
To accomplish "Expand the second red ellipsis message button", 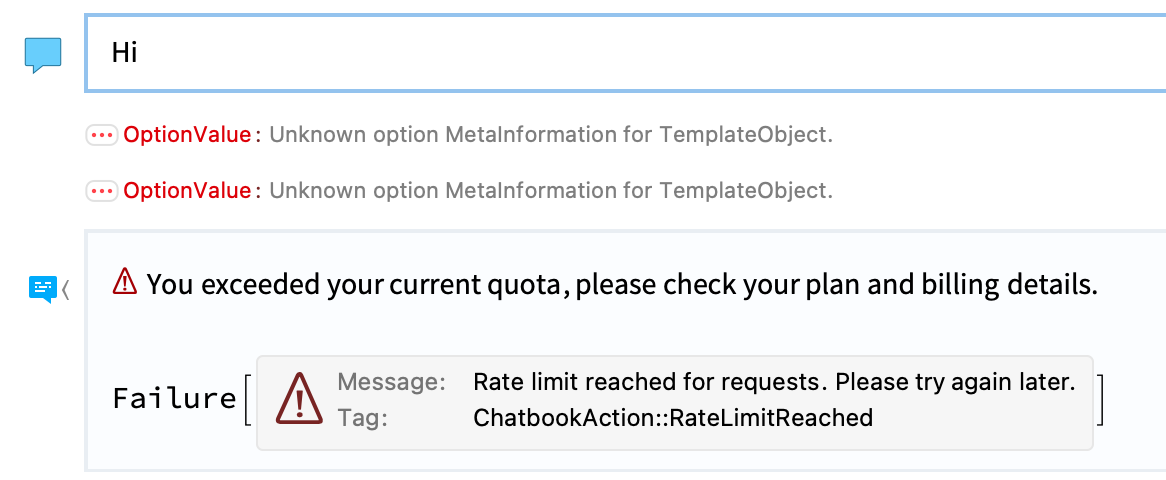I will tap(101, 191).
